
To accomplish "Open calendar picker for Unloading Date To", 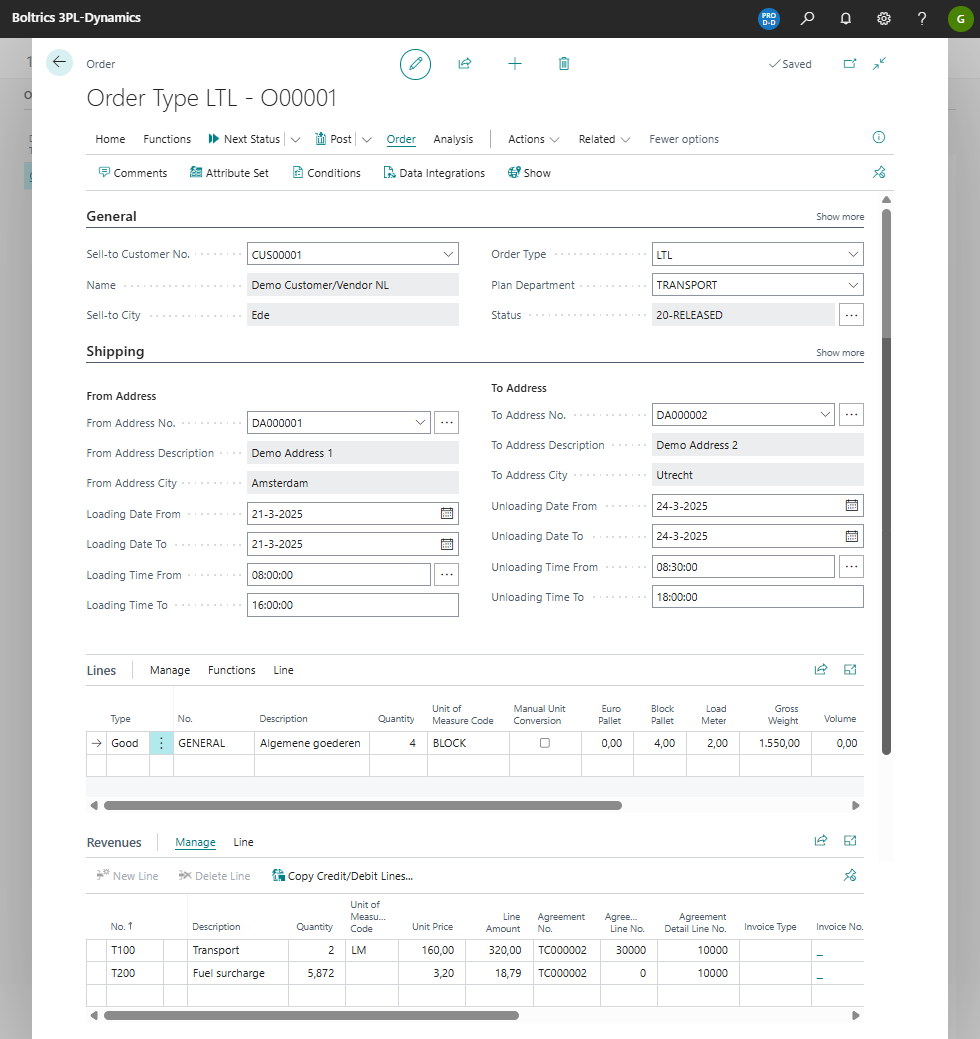I will tap(852, 536).
